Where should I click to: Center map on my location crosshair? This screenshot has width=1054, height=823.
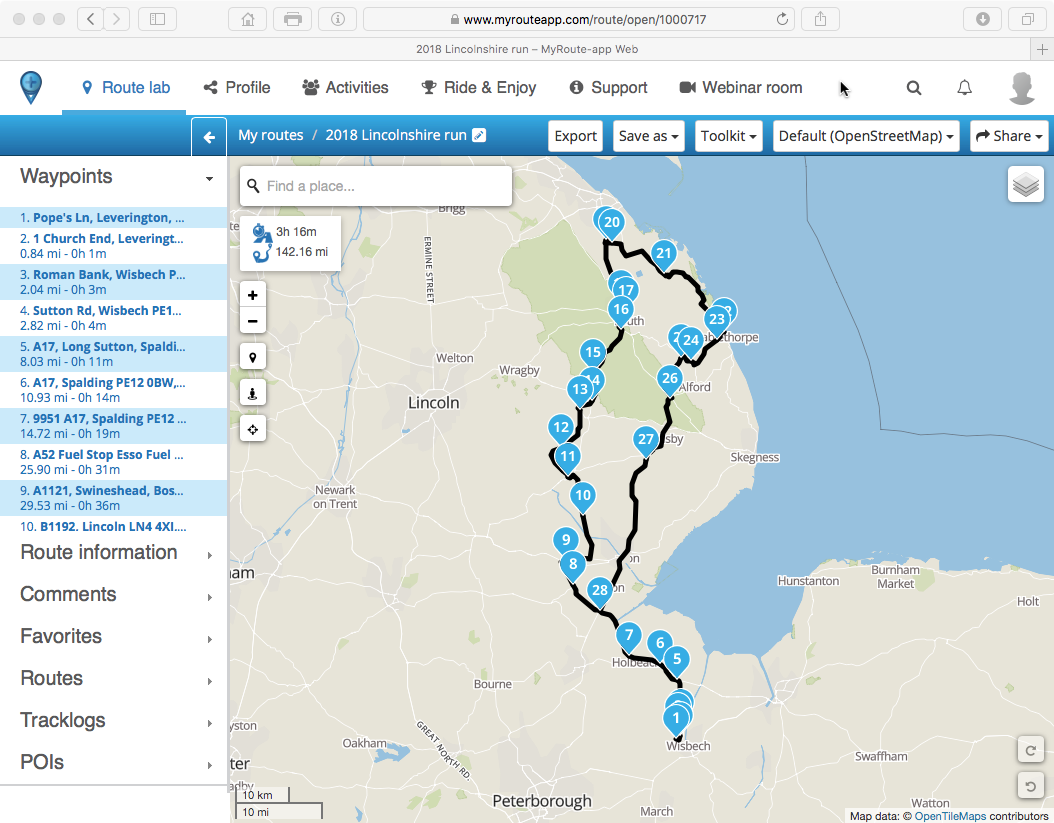point(252,429)
